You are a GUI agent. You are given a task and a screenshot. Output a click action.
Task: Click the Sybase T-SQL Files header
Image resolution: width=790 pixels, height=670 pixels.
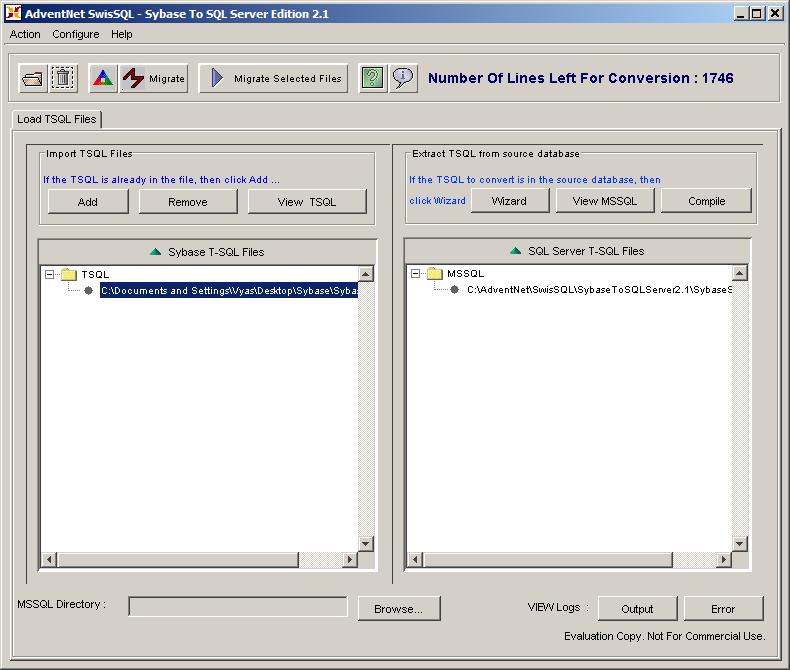[208, 252]
